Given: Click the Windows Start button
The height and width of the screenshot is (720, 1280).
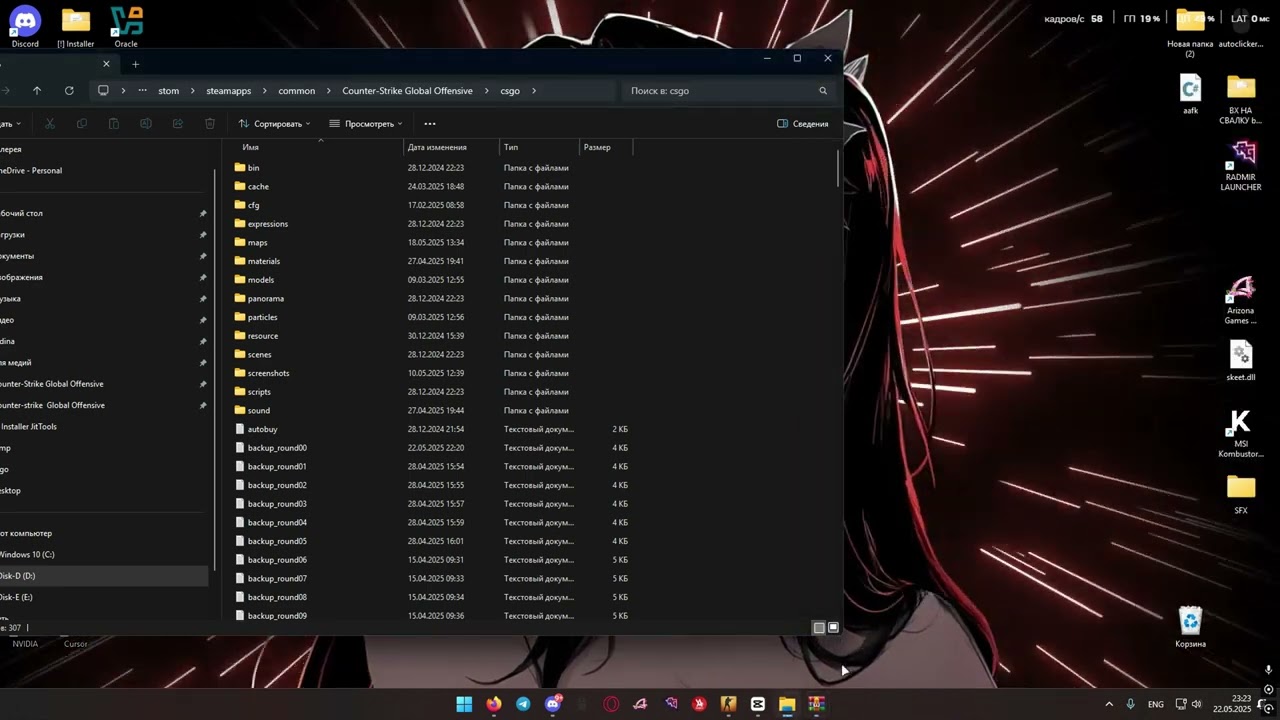Looking at the screenshot, I should coord(464,704).
